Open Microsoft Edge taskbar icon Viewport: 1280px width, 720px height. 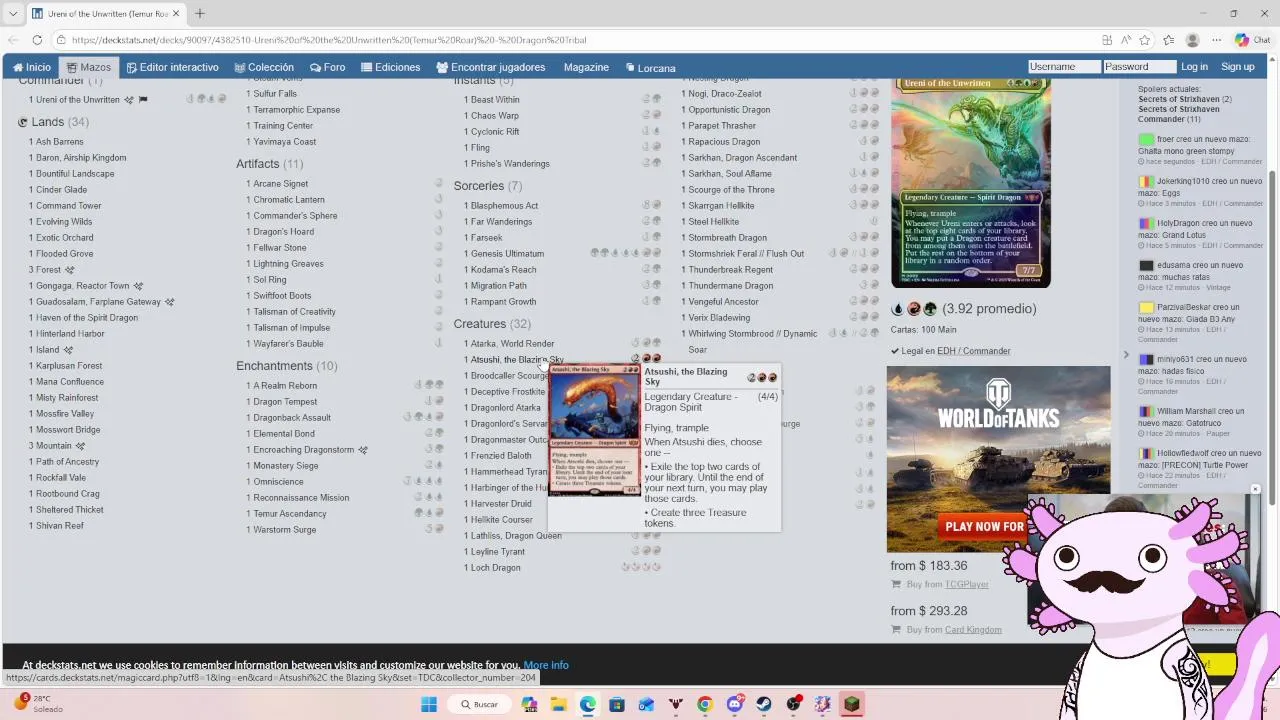(x=587, y=704)
